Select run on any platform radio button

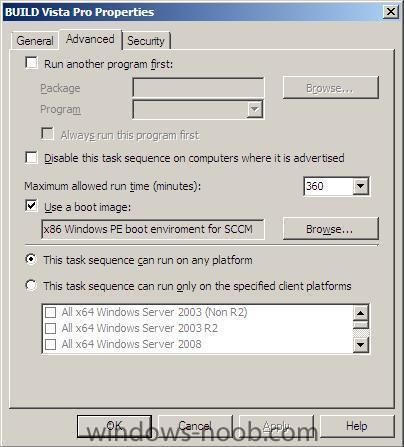pos(31,259)
